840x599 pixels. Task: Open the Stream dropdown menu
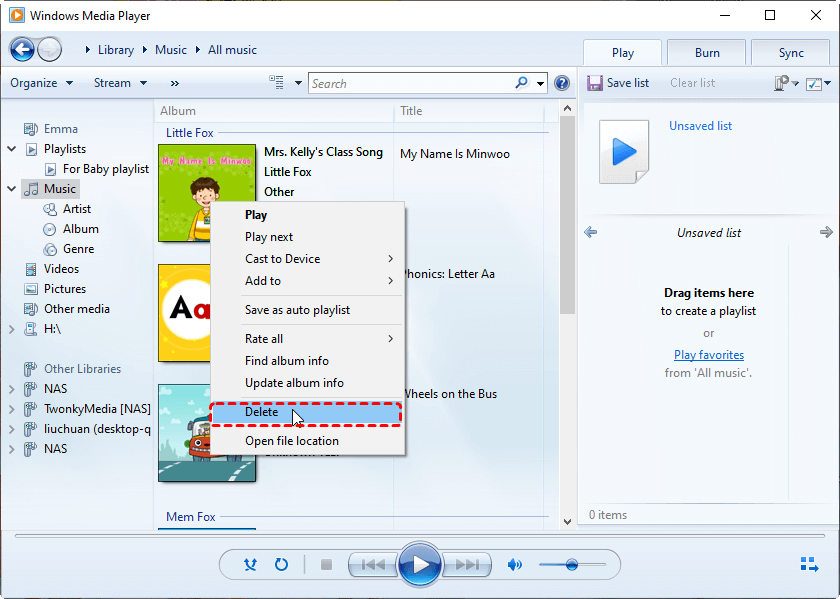tap(120, 83)
